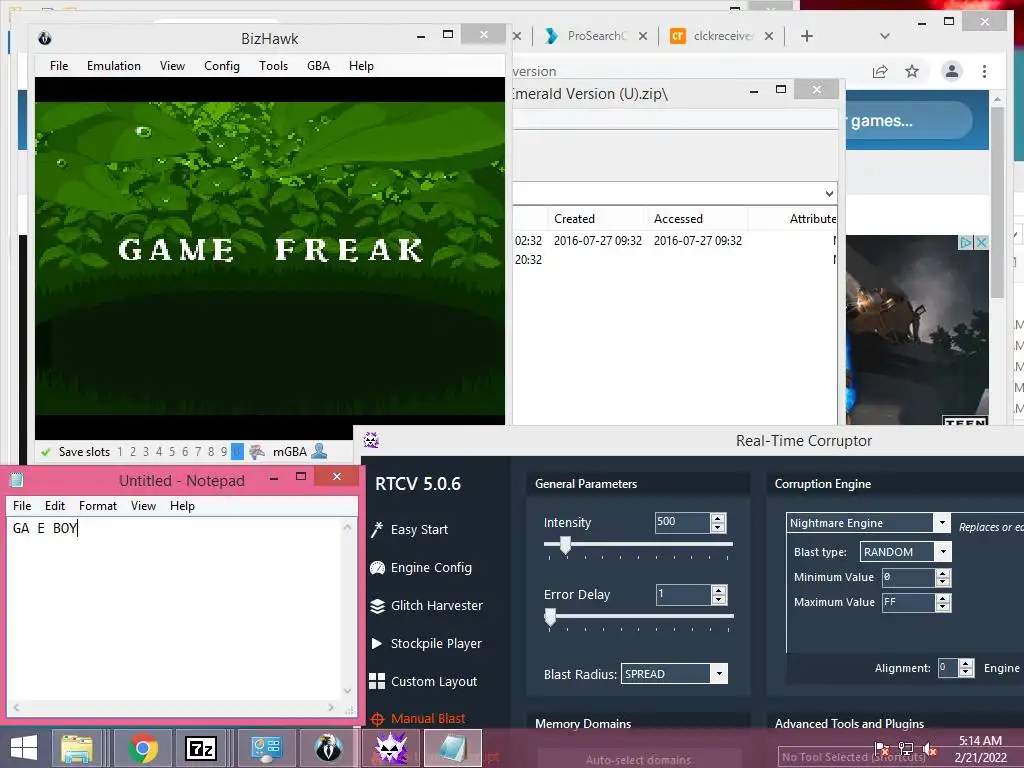1024x768 pixels.
Task: Decrease Error Delay with down arrow
Action: (718, 600)
